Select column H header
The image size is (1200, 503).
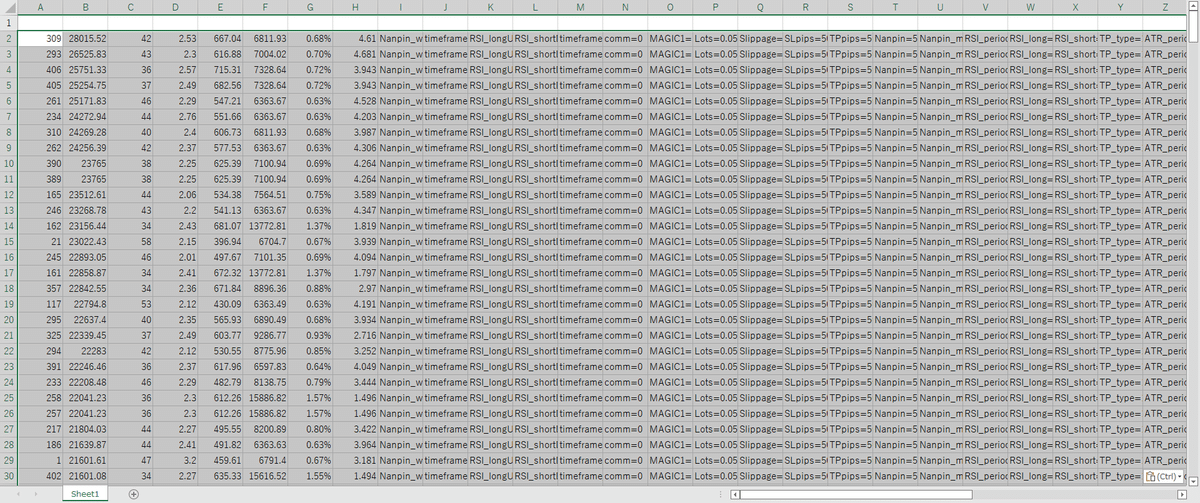[355, 7]
